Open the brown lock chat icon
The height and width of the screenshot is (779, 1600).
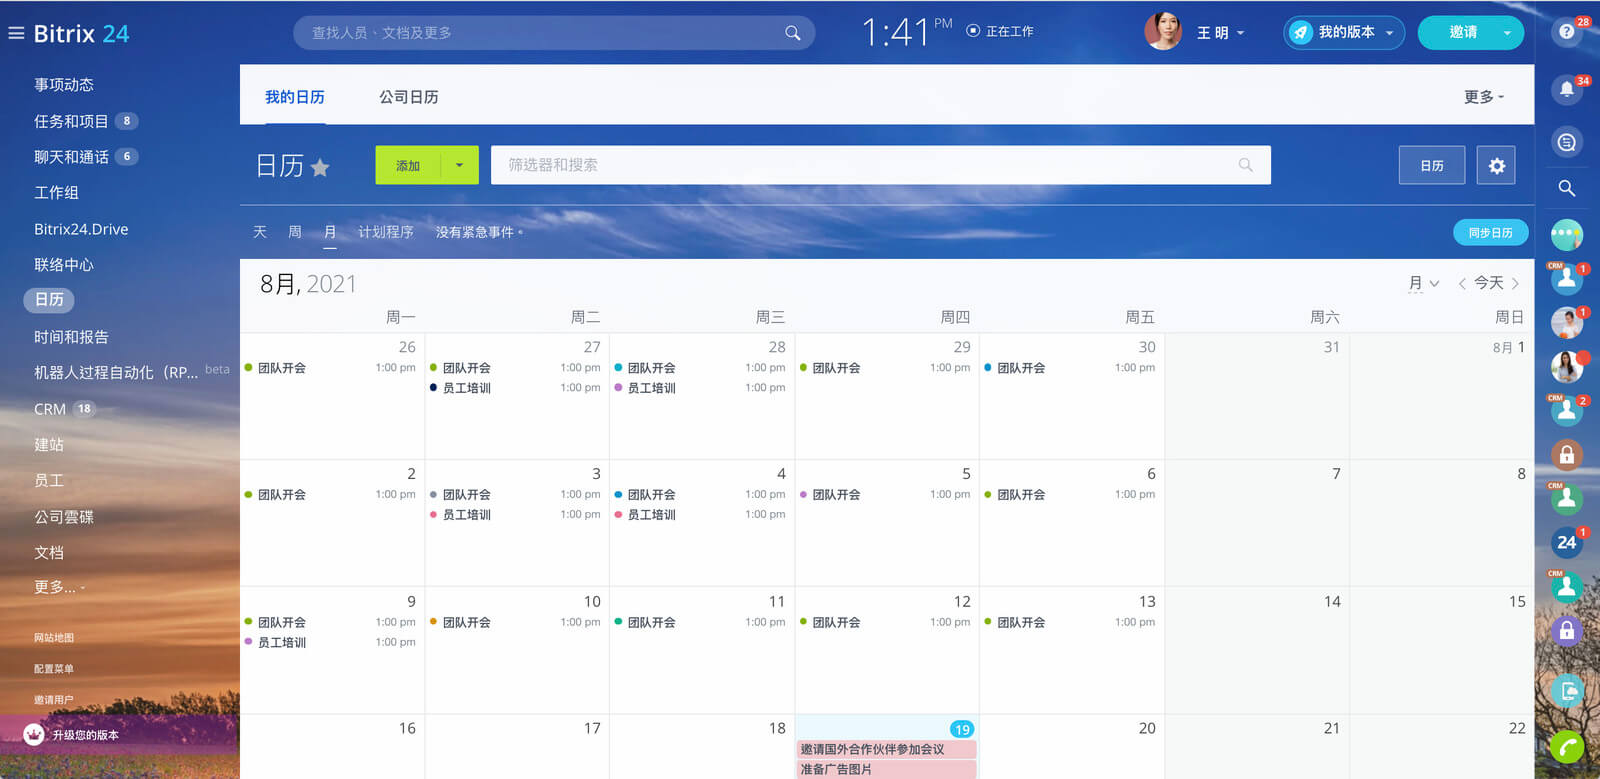click(1566, 455)
